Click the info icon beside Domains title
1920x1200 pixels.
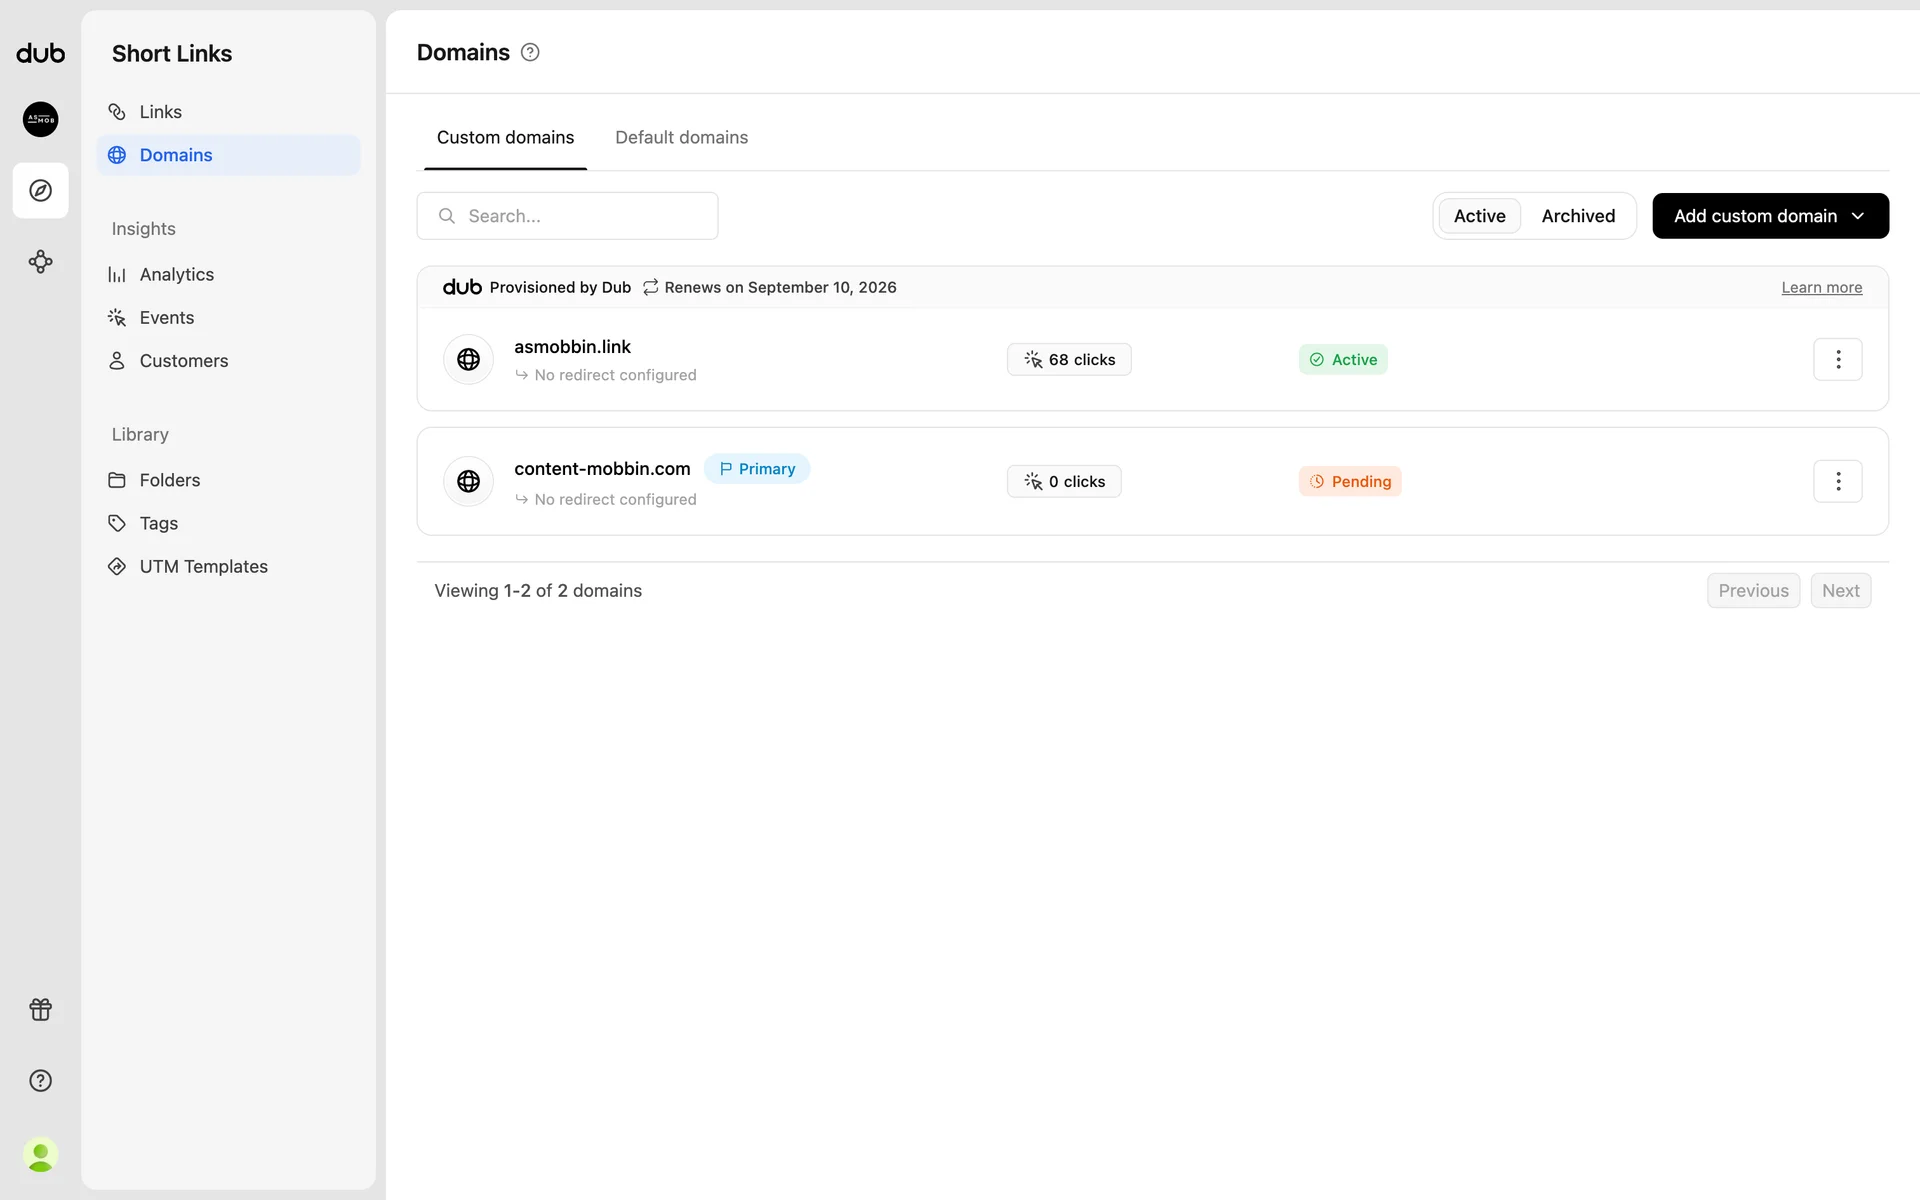pos(530,53)
